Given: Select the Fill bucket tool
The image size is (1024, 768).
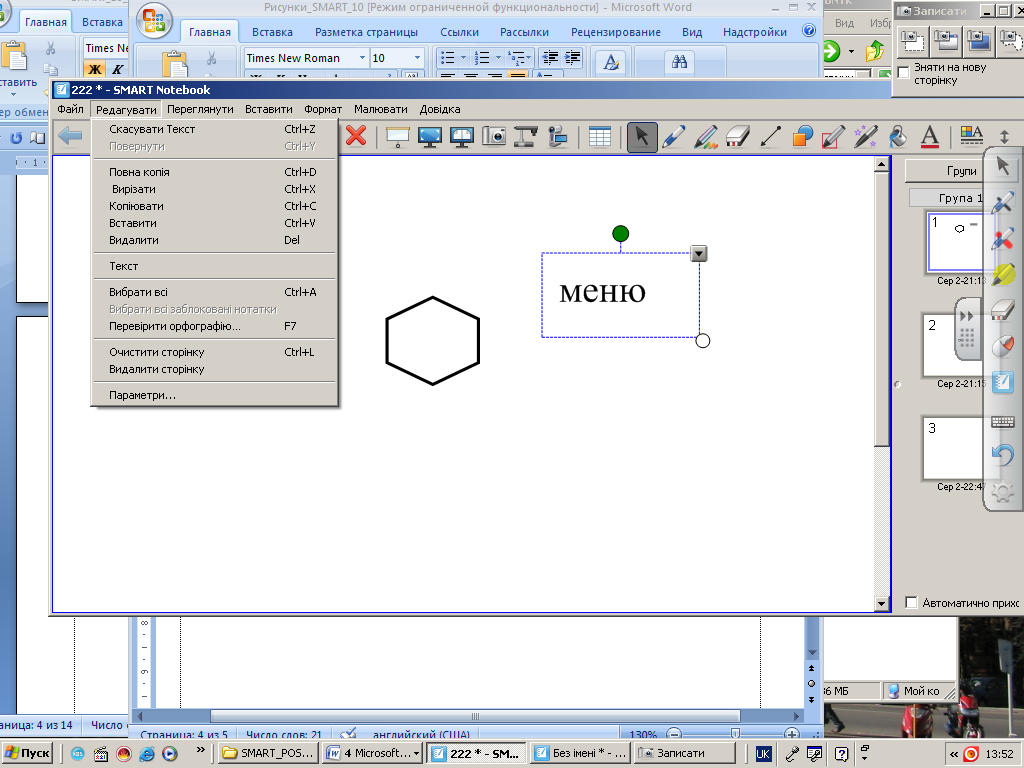Looking at the screenshot, I should 898,136.
